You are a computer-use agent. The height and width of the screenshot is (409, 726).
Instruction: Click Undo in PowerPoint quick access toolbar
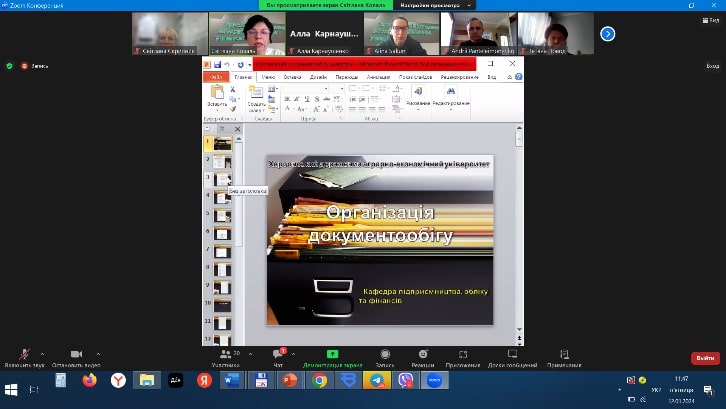click(227, 64)
